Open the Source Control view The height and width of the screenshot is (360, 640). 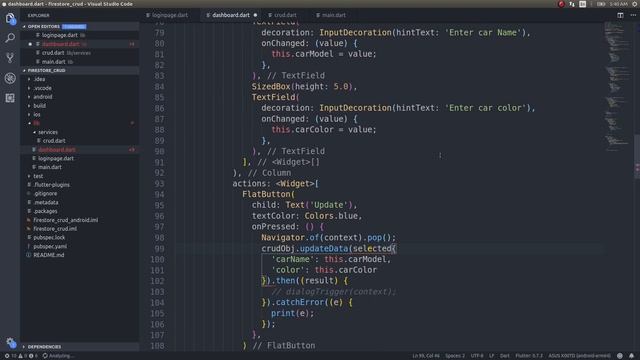(x=10, y=58)
